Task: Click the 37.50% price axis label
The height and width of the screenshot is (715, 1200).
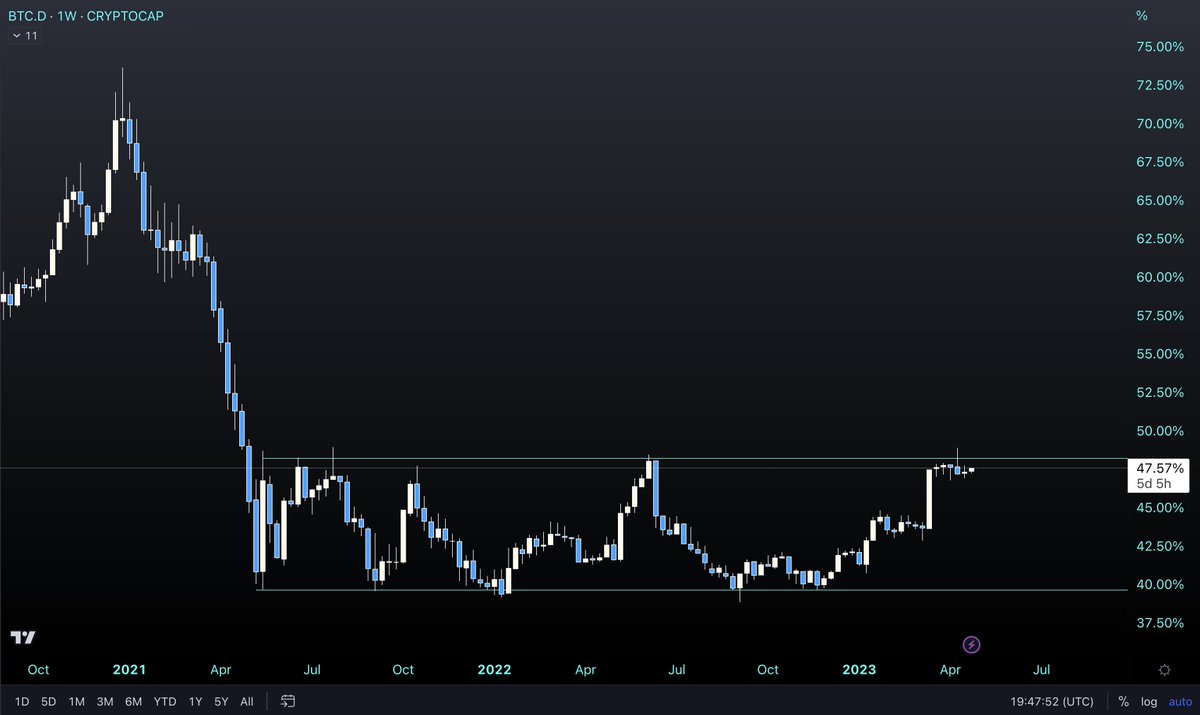Action: pos(1160,622)
